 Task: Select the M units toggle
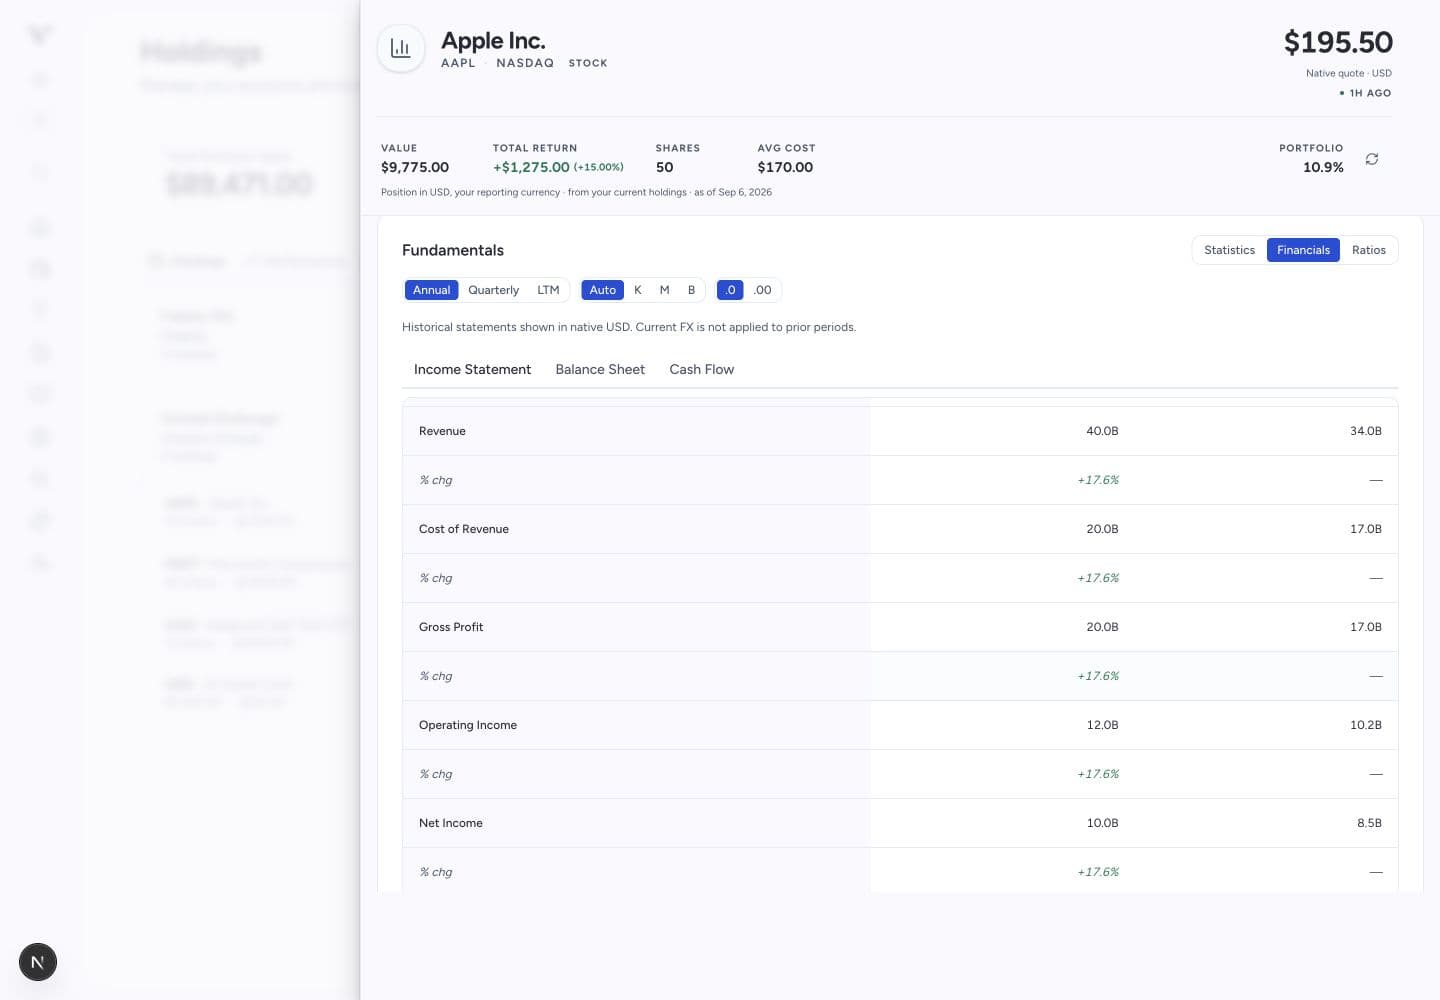pos(664,290)
